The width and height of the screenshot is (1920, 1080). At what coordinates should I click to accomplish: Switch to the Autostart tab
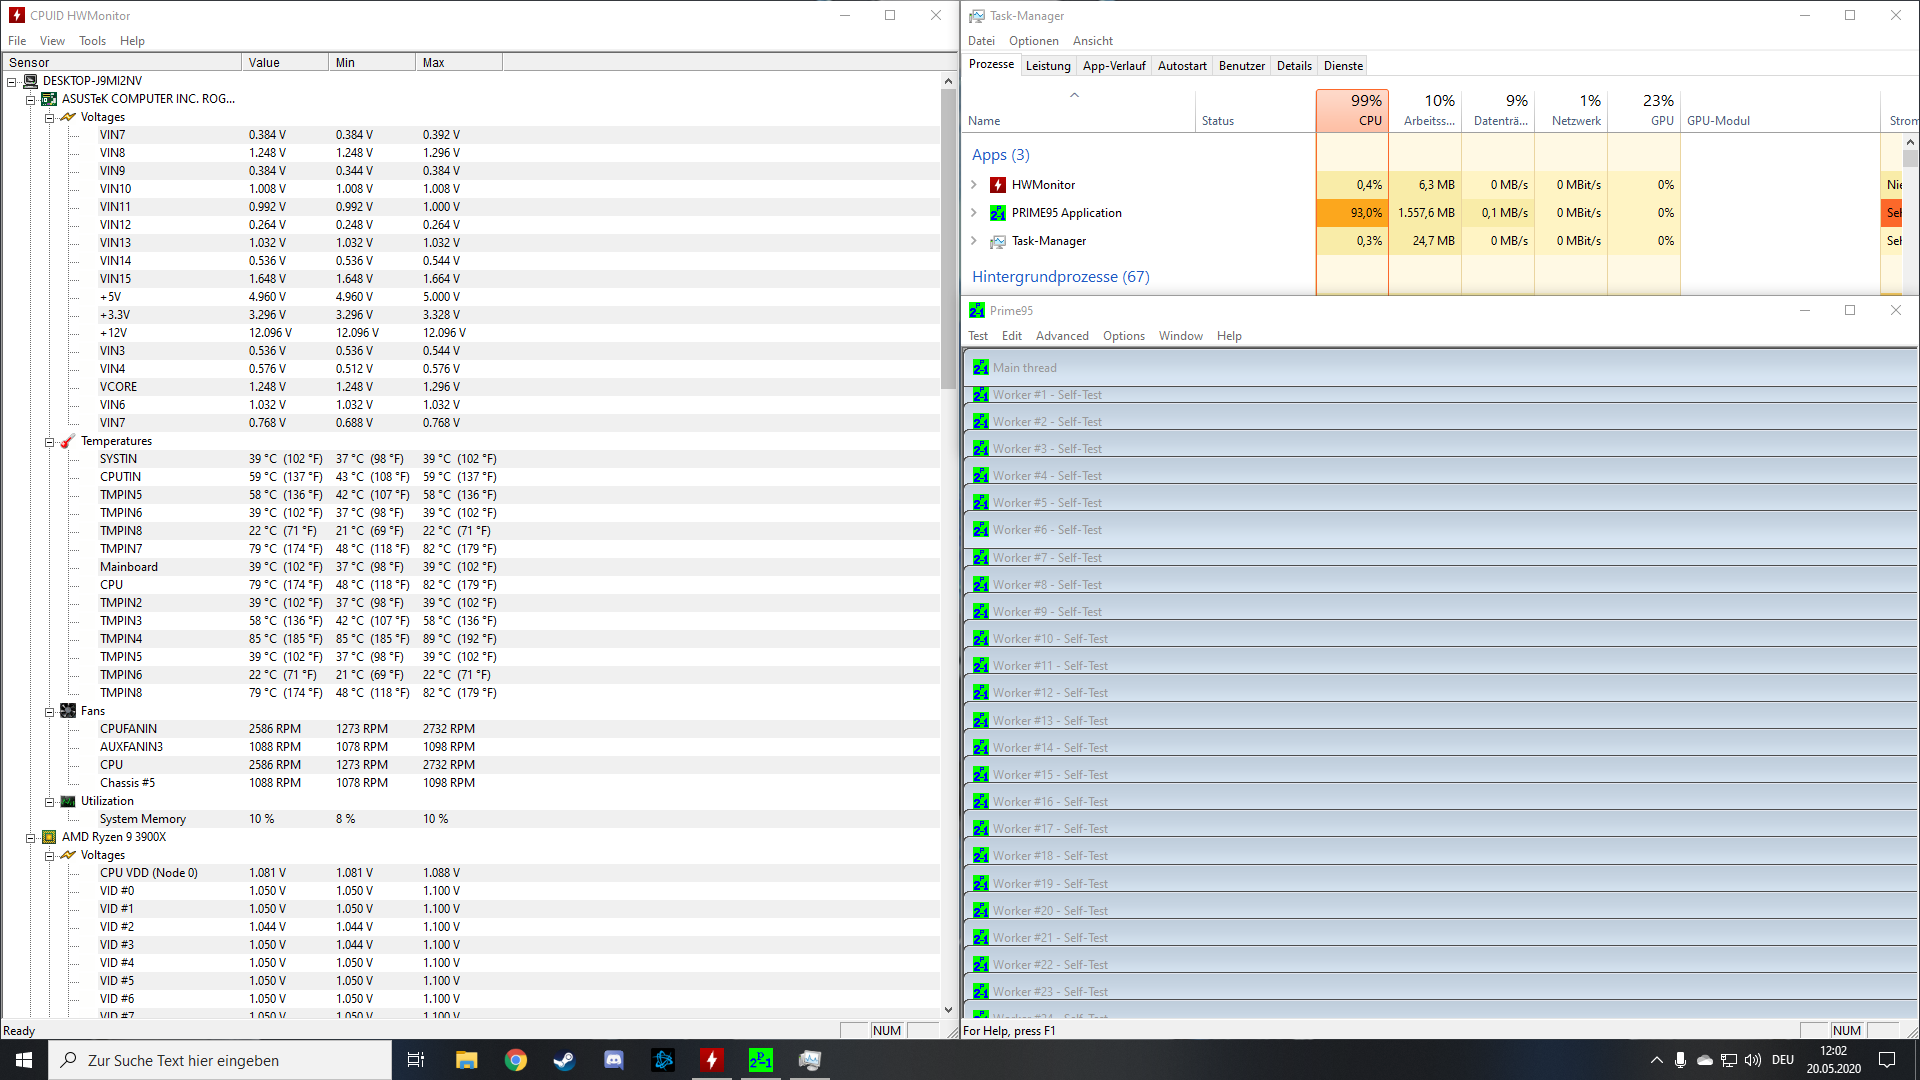[1182, 66]
